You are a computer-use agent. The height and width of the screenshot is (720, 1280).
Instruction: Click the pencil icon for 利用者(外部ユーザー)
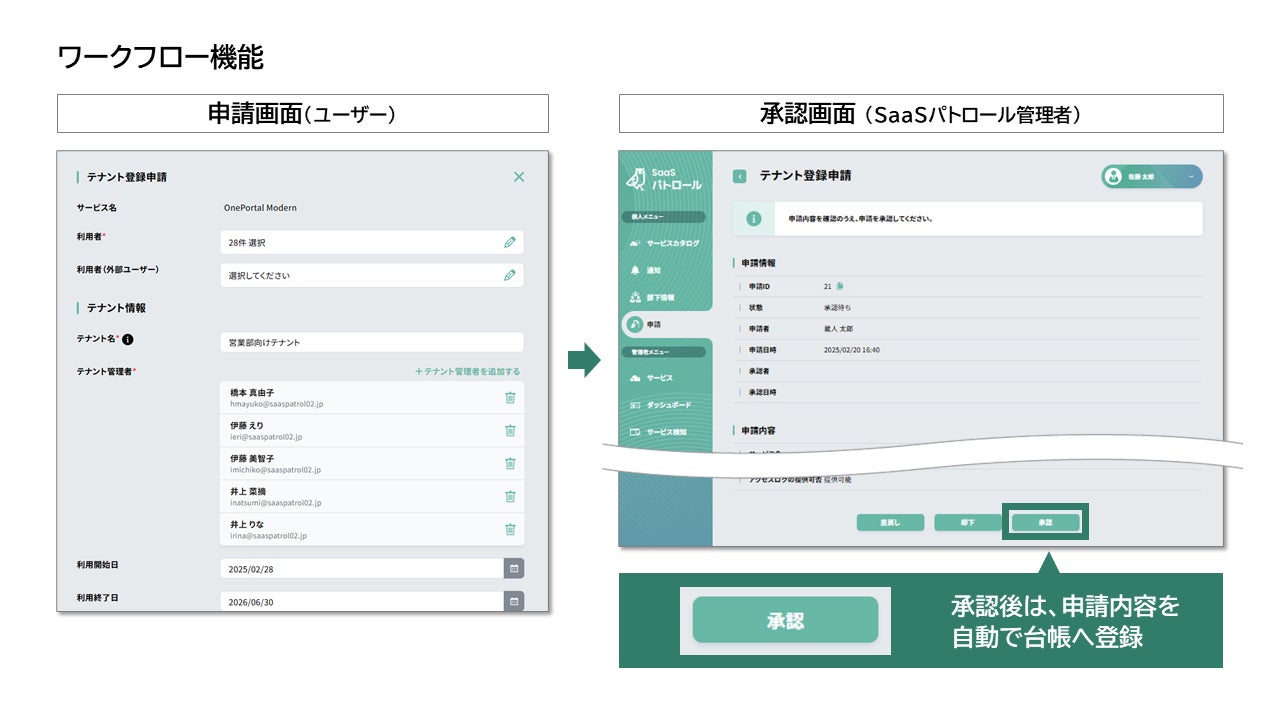point(510,275)
